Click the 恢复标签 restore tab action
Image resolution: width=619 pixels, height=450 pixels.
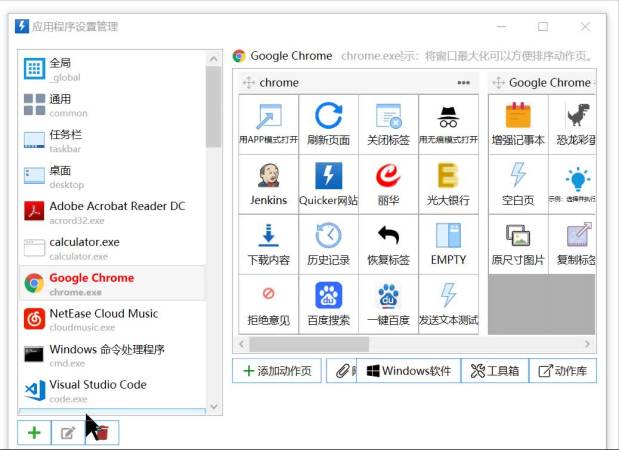point(388,245)
